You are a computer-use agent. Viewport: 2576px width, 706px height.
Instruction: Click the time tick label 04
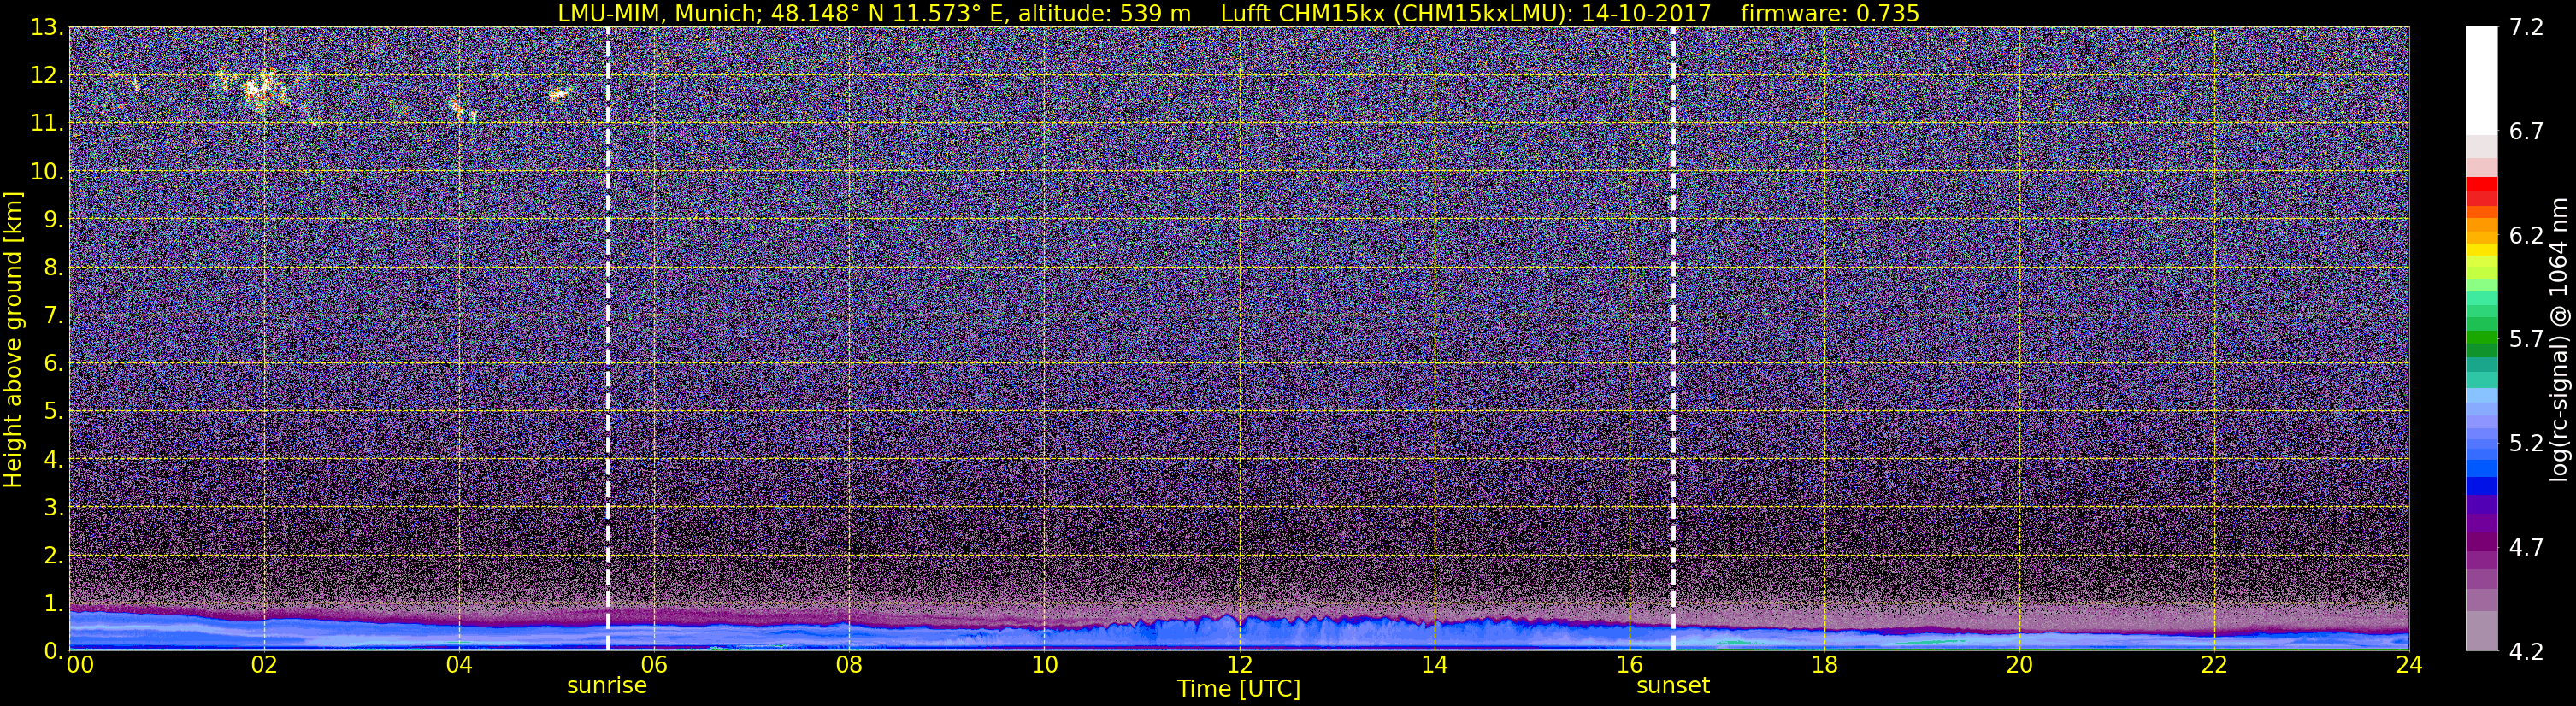coord(459,665)
